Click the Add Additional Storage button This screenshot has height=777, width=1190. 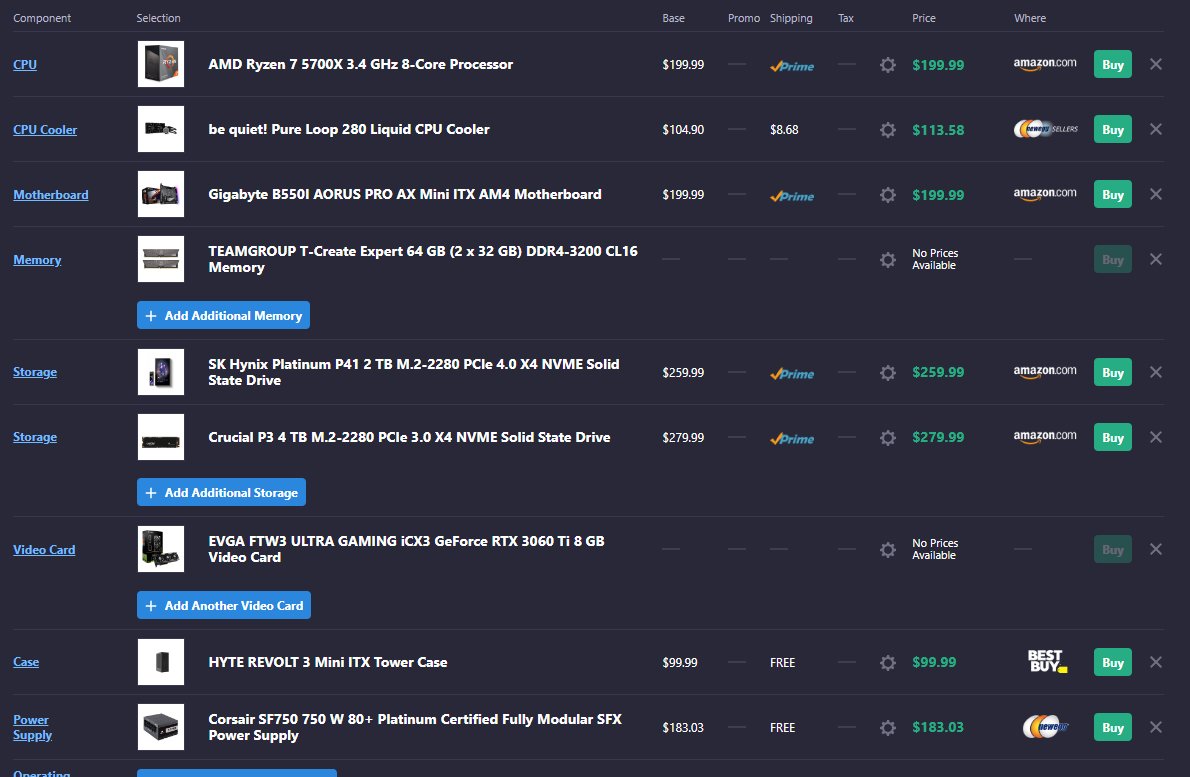click(222, 492)
